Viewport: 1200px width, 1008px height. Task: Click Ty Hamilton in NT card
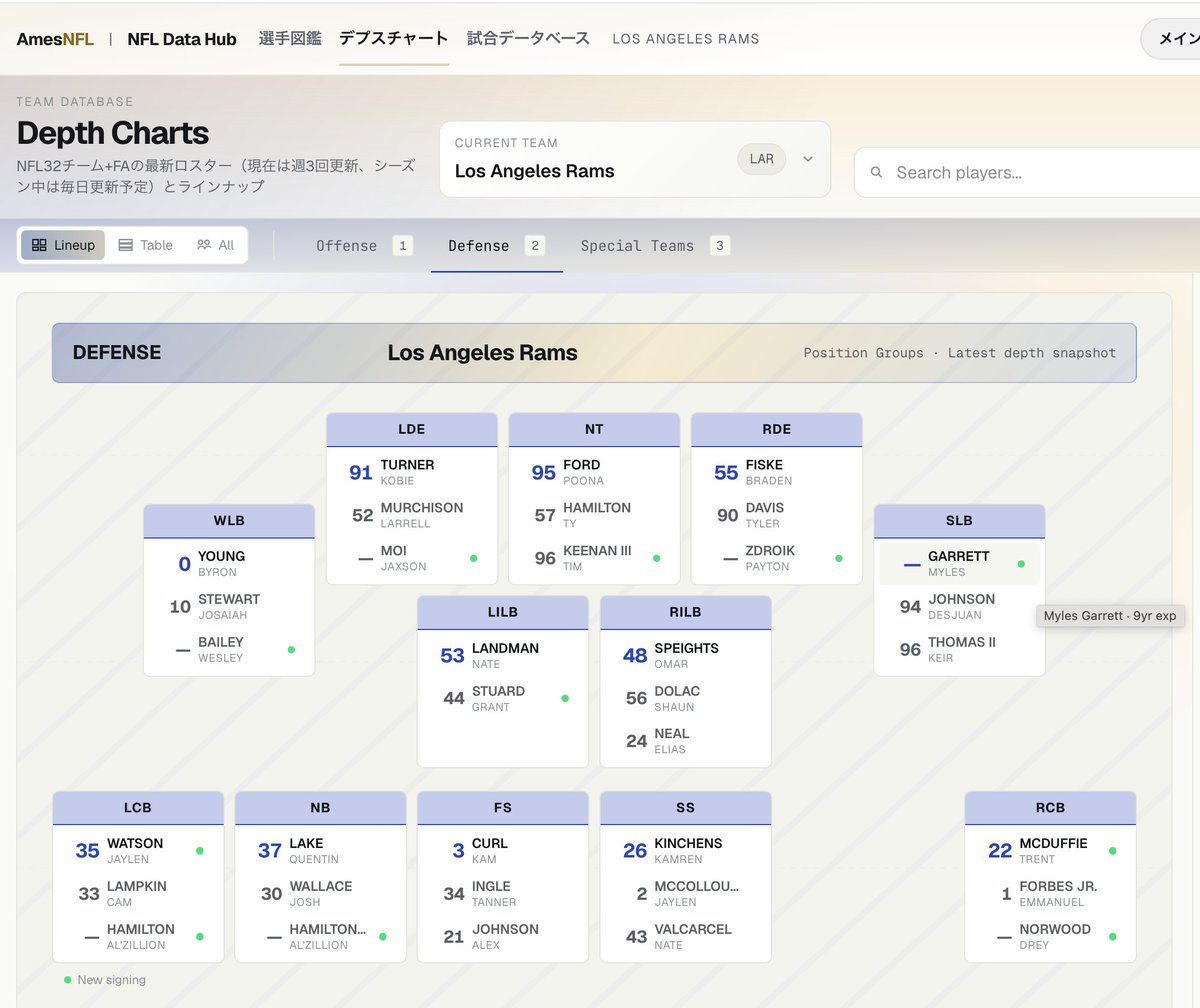point(594,515)
